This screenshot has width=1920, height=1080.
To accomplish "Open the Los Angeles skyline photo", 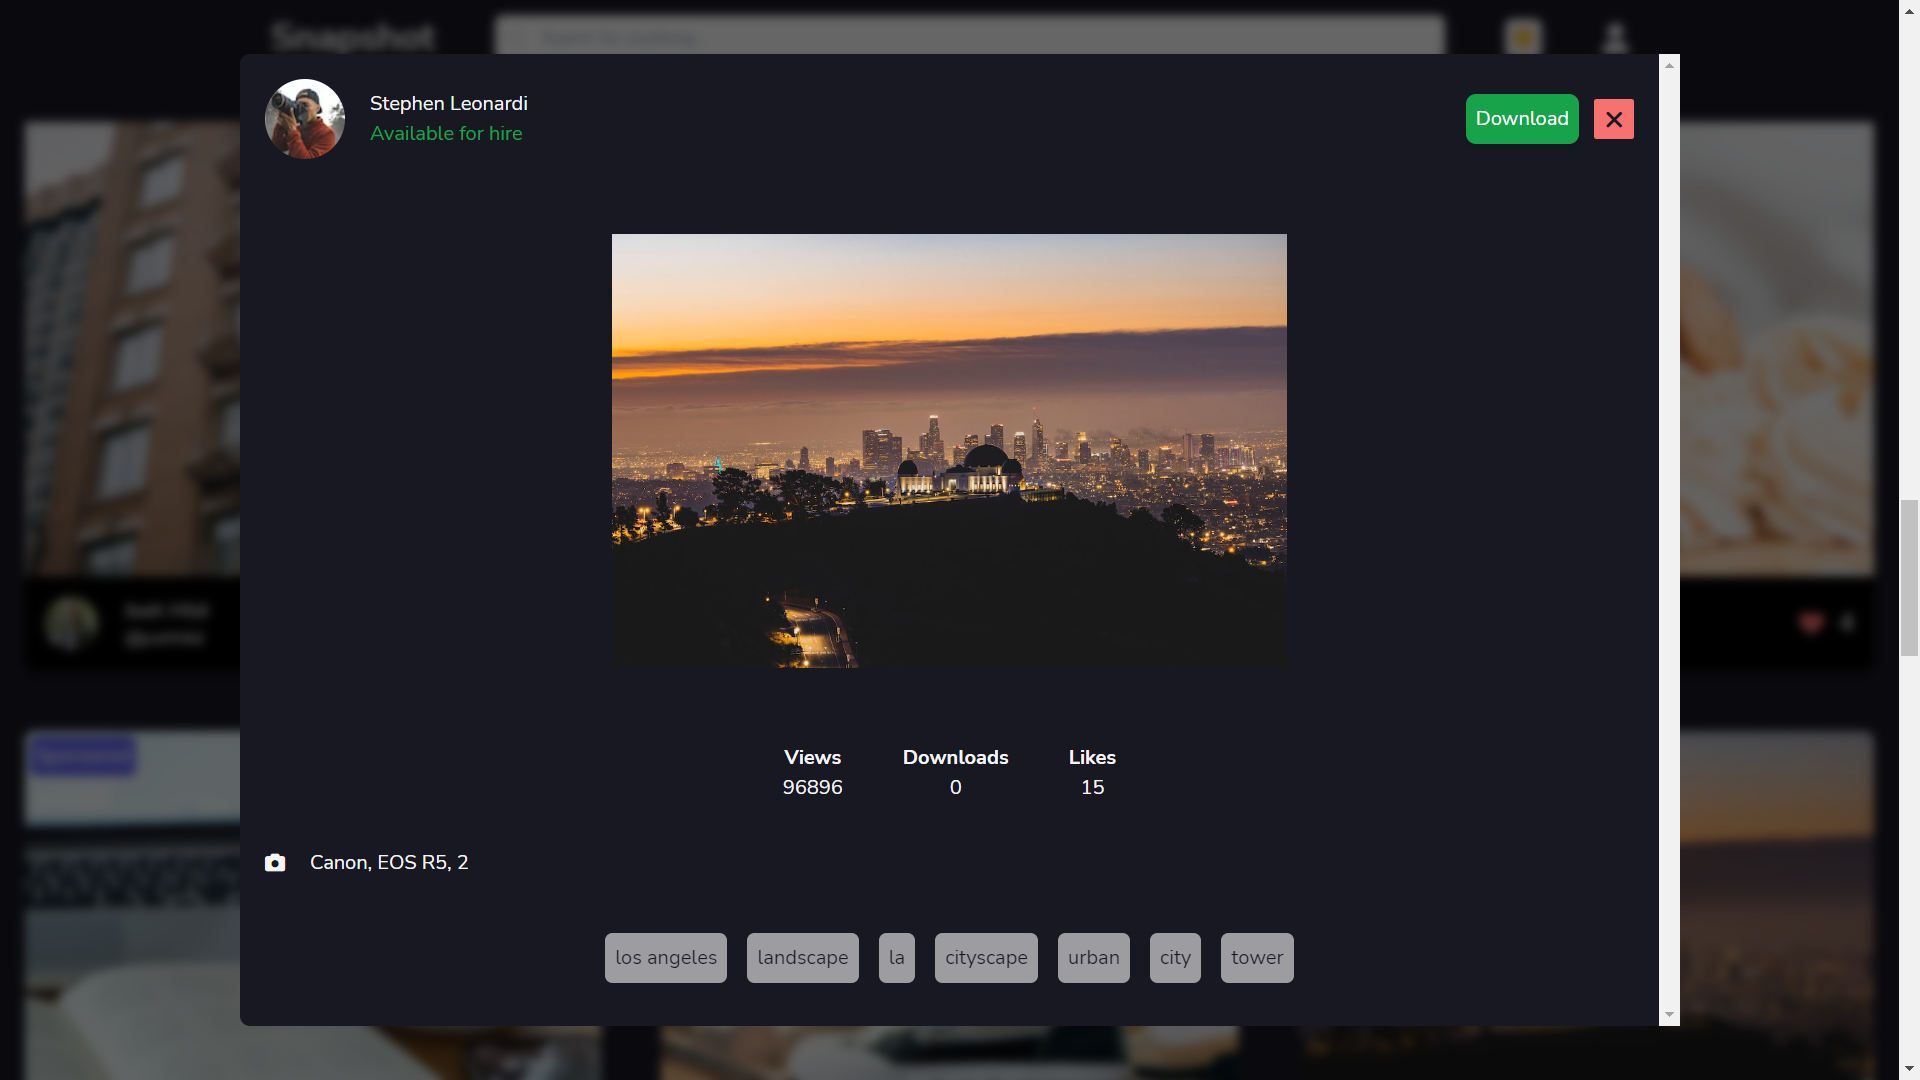I will click(x=949, y=451).
